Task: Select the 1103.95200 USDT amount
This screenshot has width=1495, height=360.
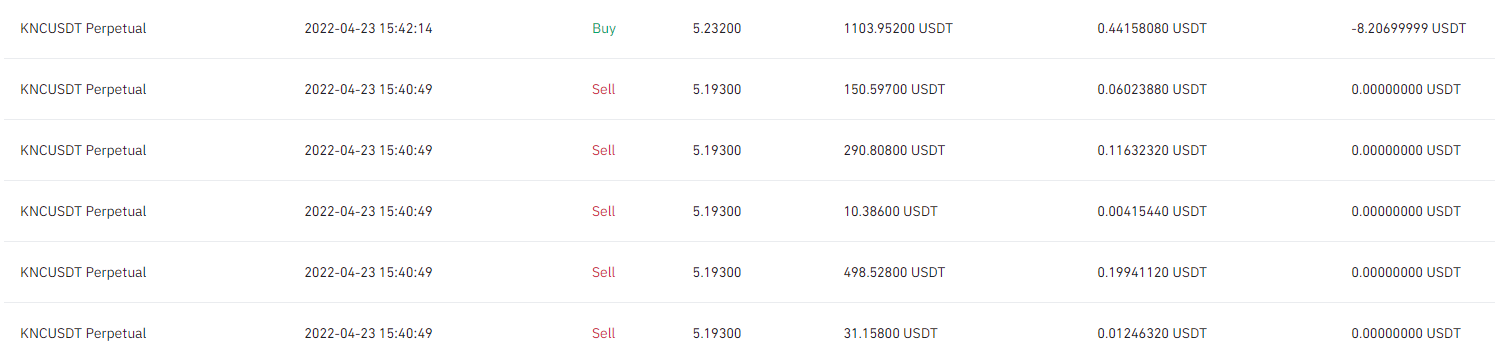Action: pos(898,28)
